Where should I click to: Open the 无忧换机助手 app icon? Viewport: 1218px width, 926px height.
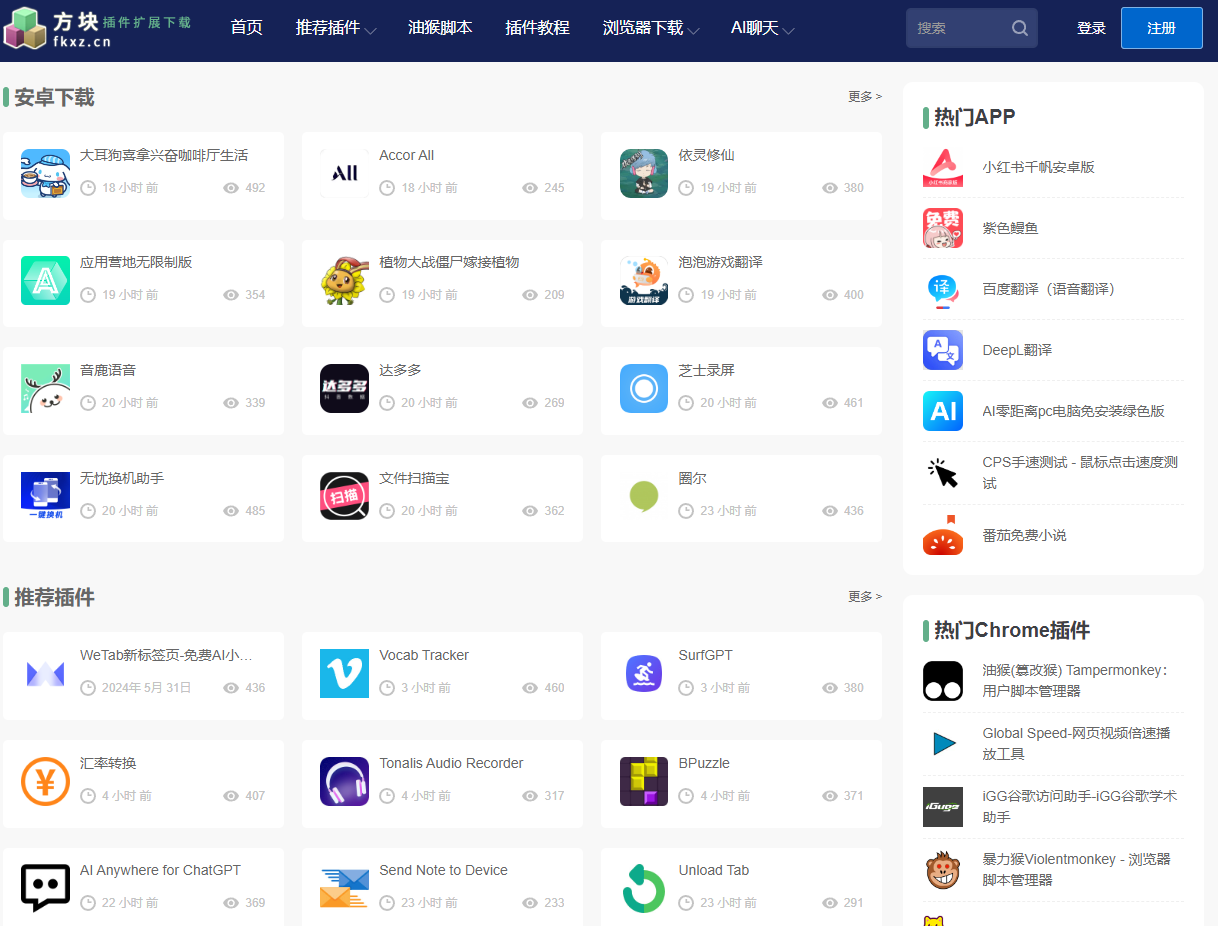coord(45,496)
